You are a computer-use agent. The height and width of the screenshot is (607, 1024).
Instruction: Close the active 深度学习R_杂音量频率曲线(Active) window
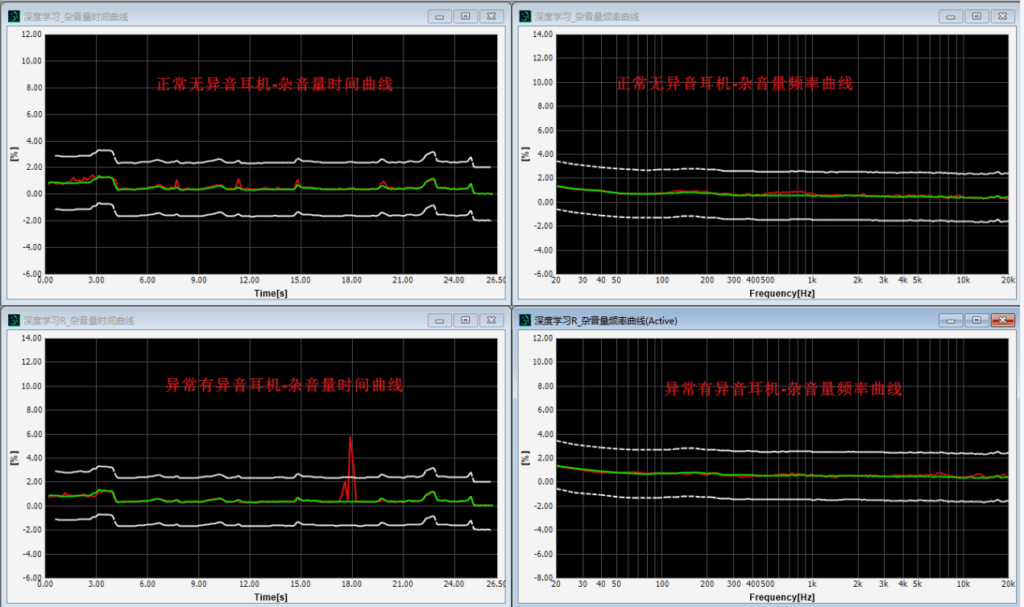(x=1000, y=320)
